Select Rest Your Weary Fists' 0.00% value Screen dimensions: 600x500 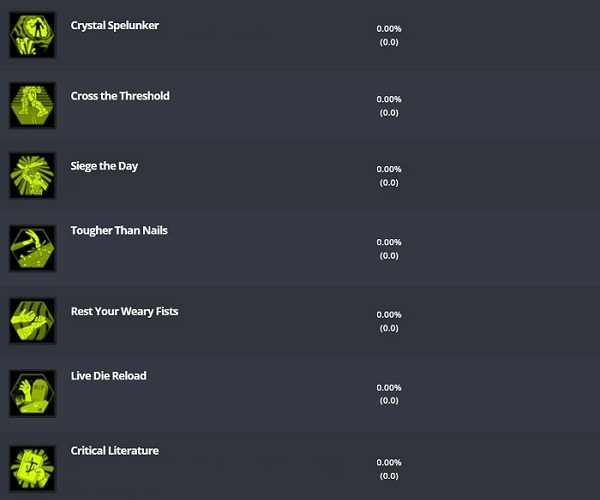[389, 315]
